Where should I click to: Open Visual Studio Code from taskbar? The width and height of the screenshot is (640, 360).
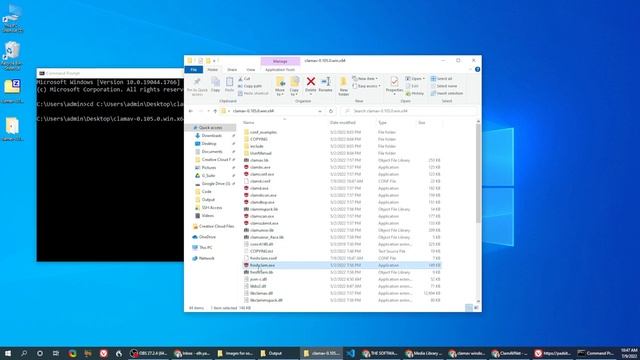350,353
